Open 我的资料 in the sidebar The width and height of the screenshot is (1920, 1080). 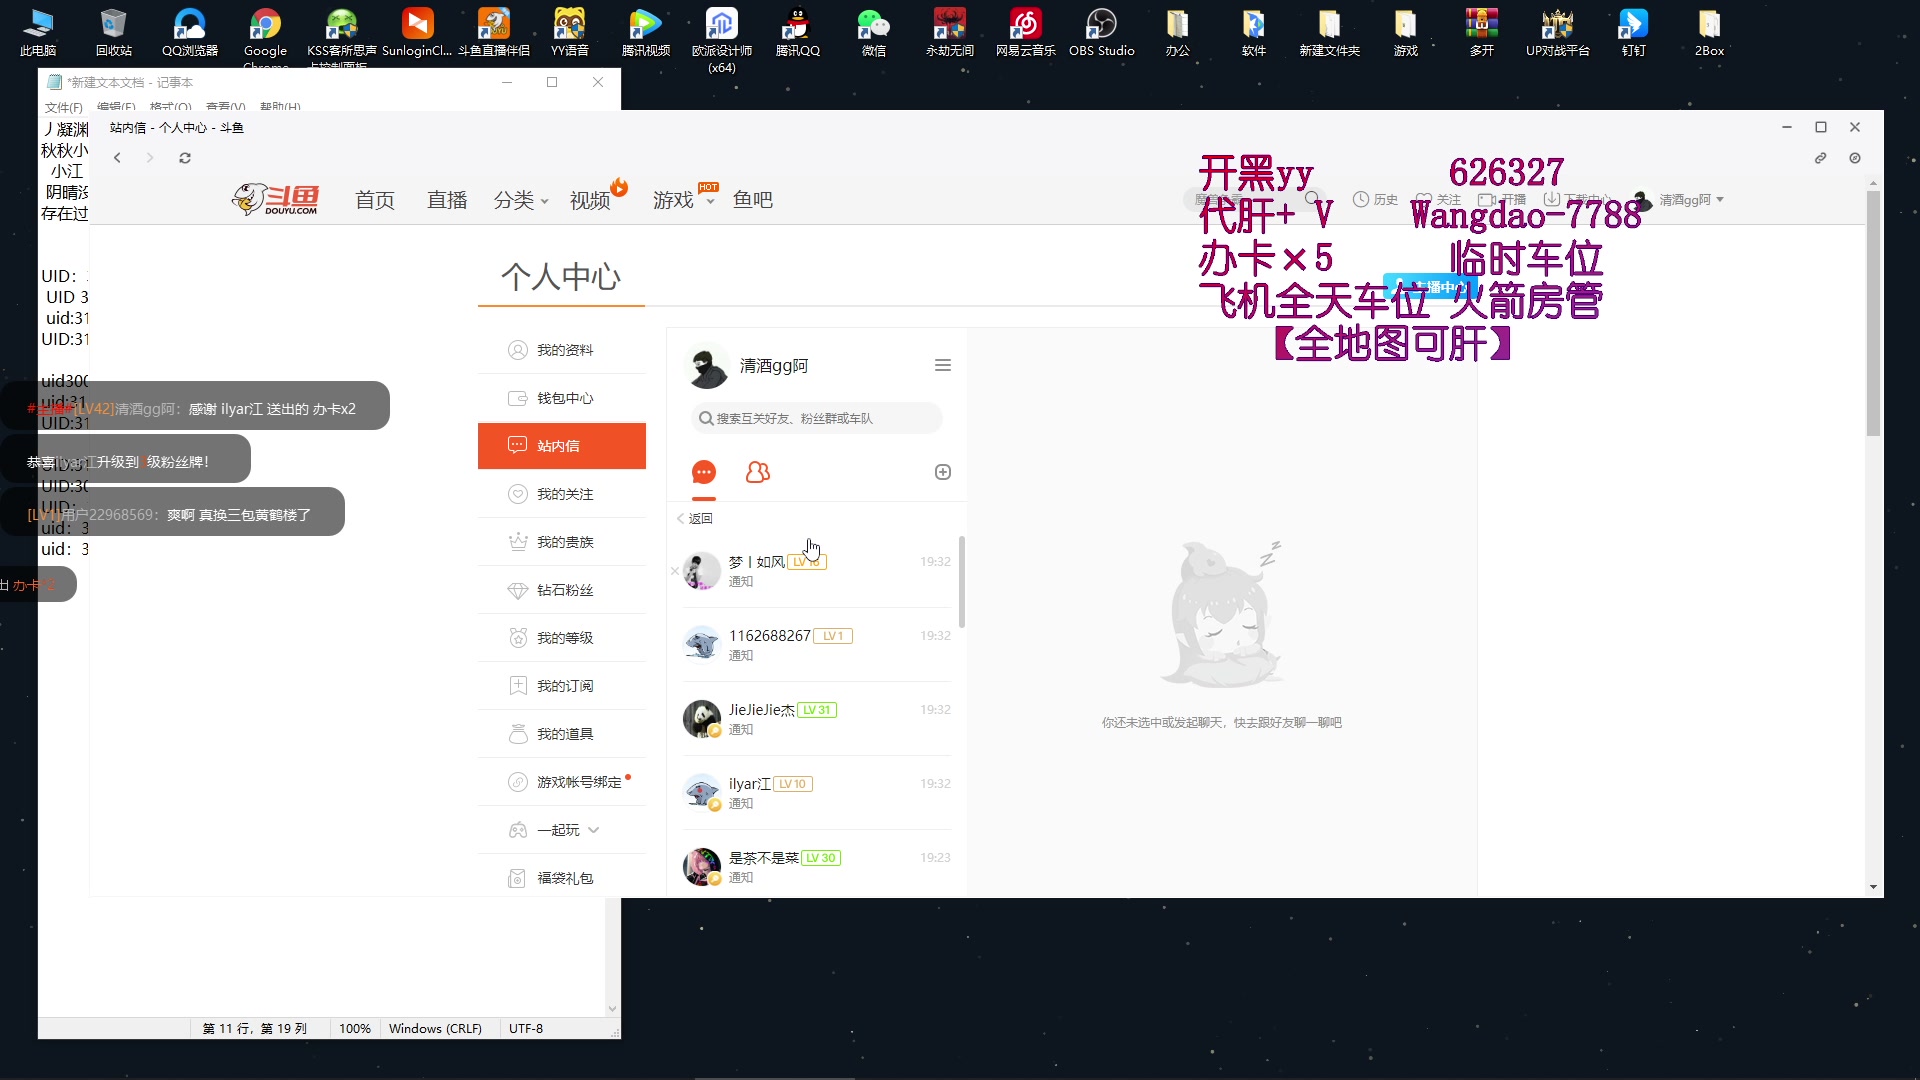pos(562,350)
